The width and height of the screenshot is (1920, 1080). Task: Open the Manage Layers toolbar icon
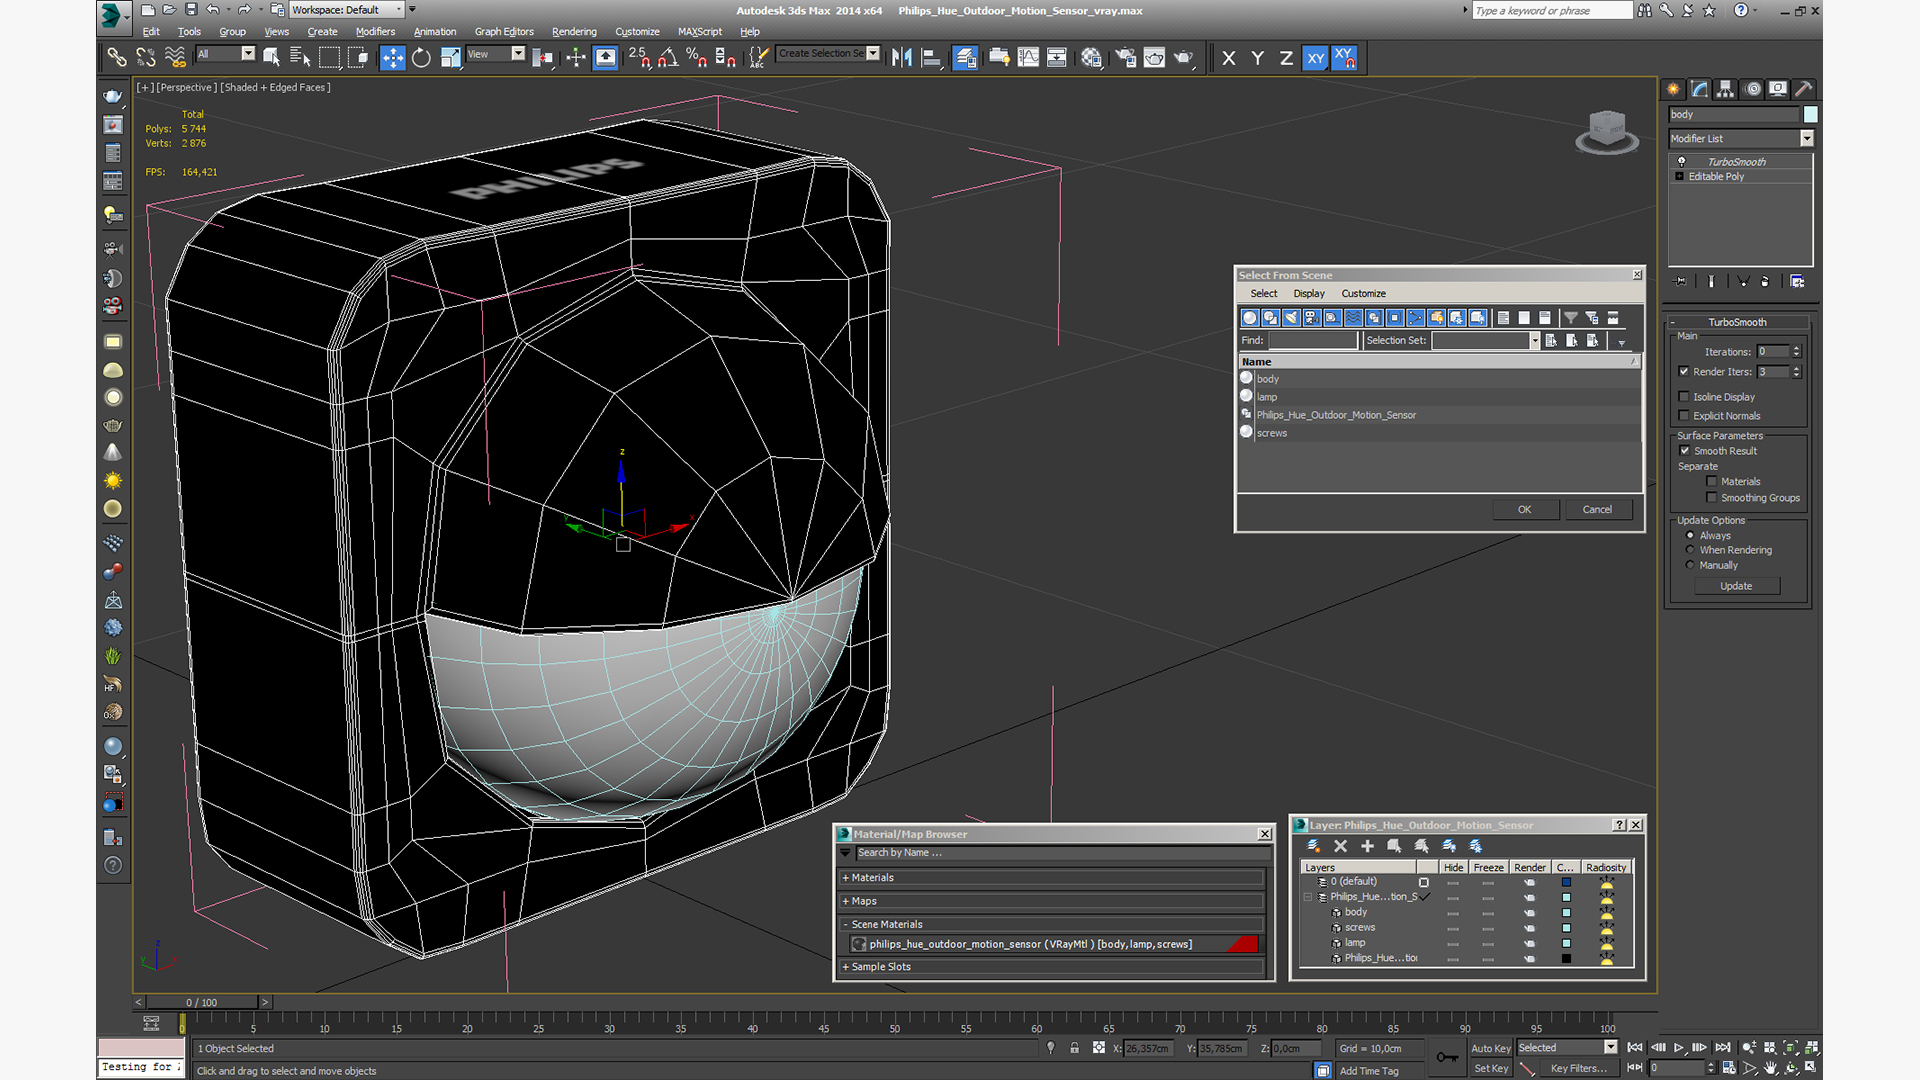tap(965, 58)
